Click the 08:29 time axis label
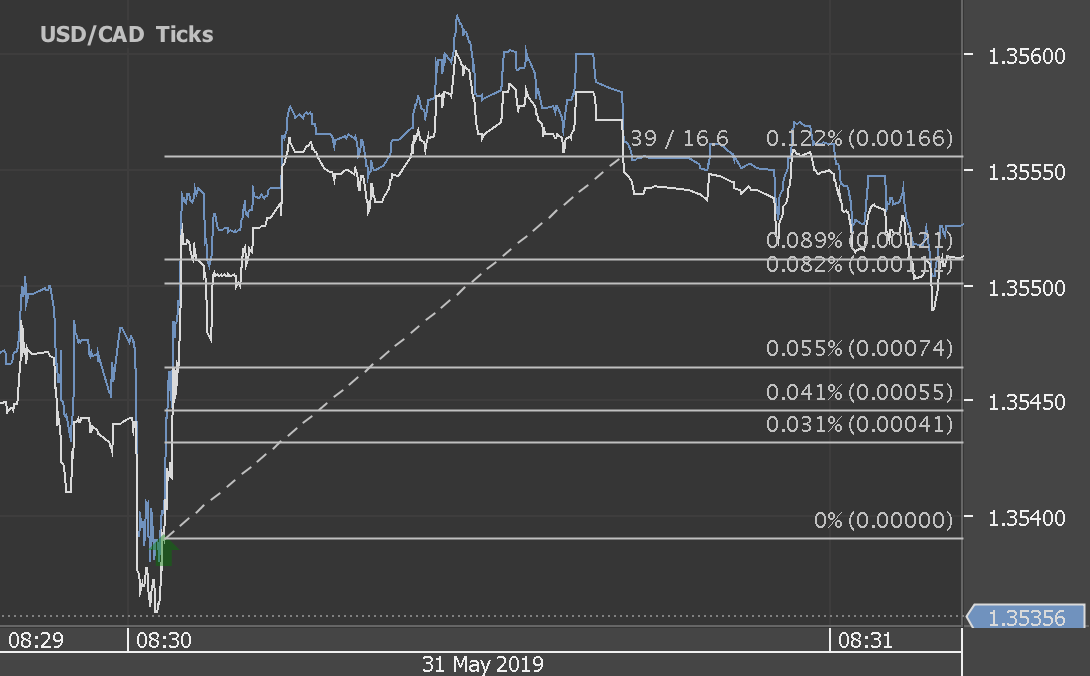The width and height of the screenshot is (1090, 676). [x=35, y=640]
